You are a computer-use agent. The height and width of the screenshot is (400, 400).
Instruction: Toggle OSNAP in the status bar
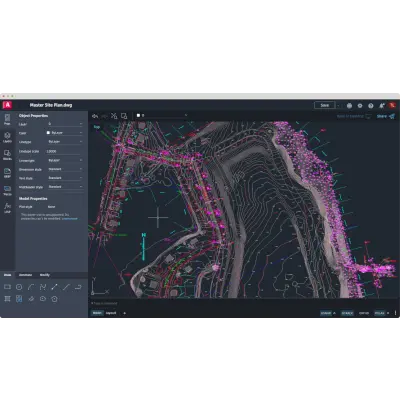tap(326, 313)
